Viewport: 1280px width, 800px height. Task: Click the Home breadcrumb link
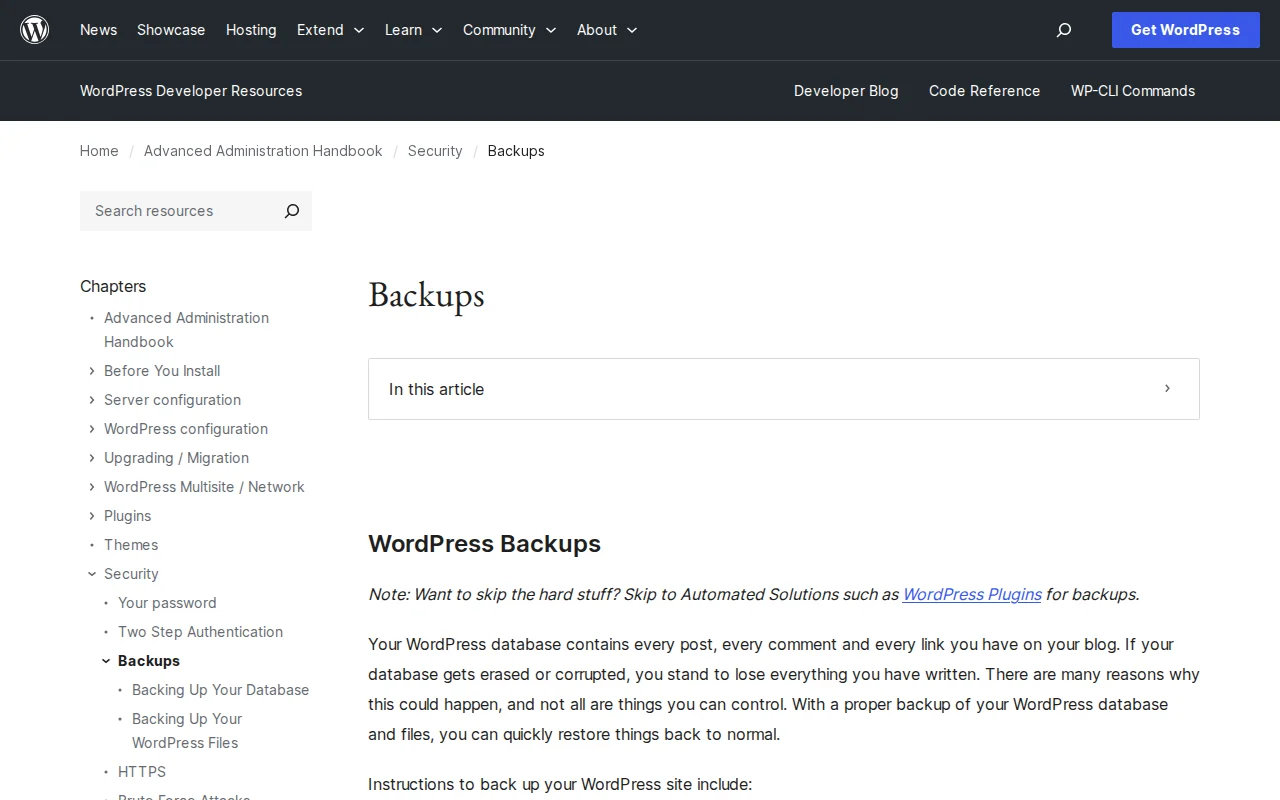pyautogui.click(x=99, y=151)
